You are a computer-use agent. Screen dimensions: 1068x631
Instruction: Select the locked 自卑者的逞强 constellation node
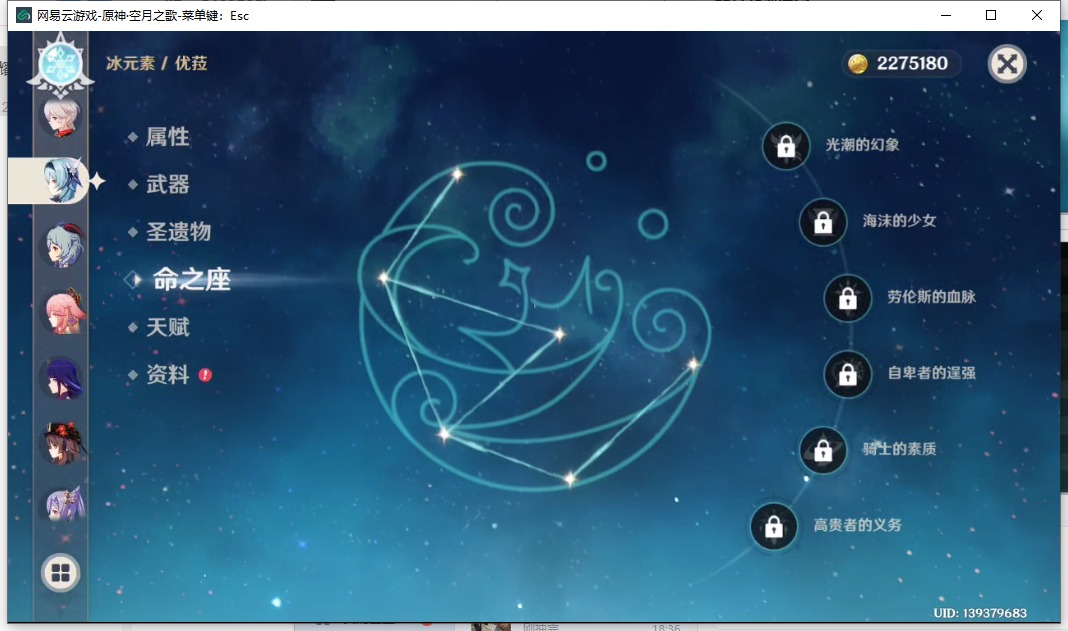pyautogui.click(x=848, y=374)
